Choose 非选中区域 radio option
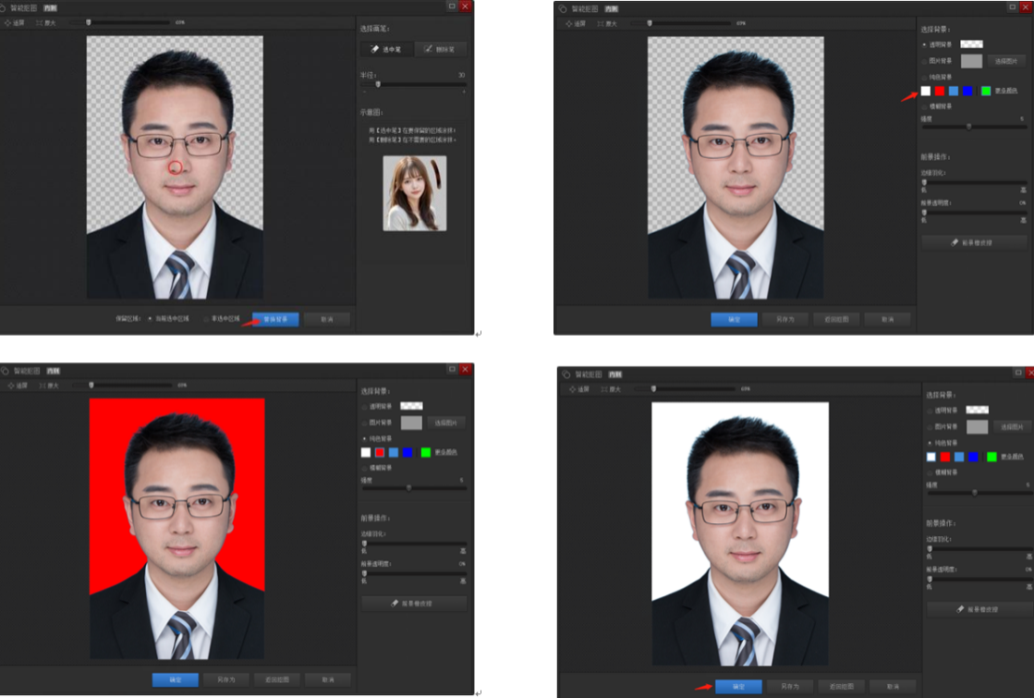1034x698 pixels. click(x=207, y=319)
